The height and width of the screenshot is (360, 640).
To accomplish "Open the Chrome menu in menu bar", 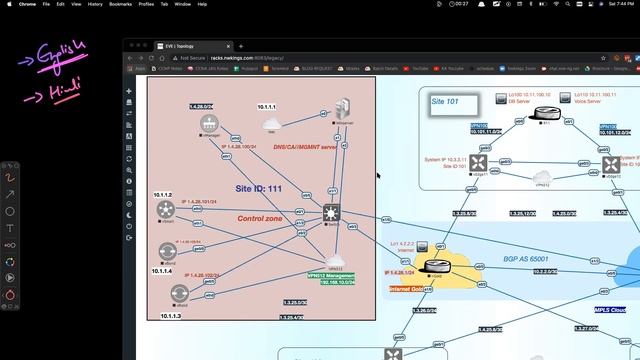I will (x=27, y=4).
